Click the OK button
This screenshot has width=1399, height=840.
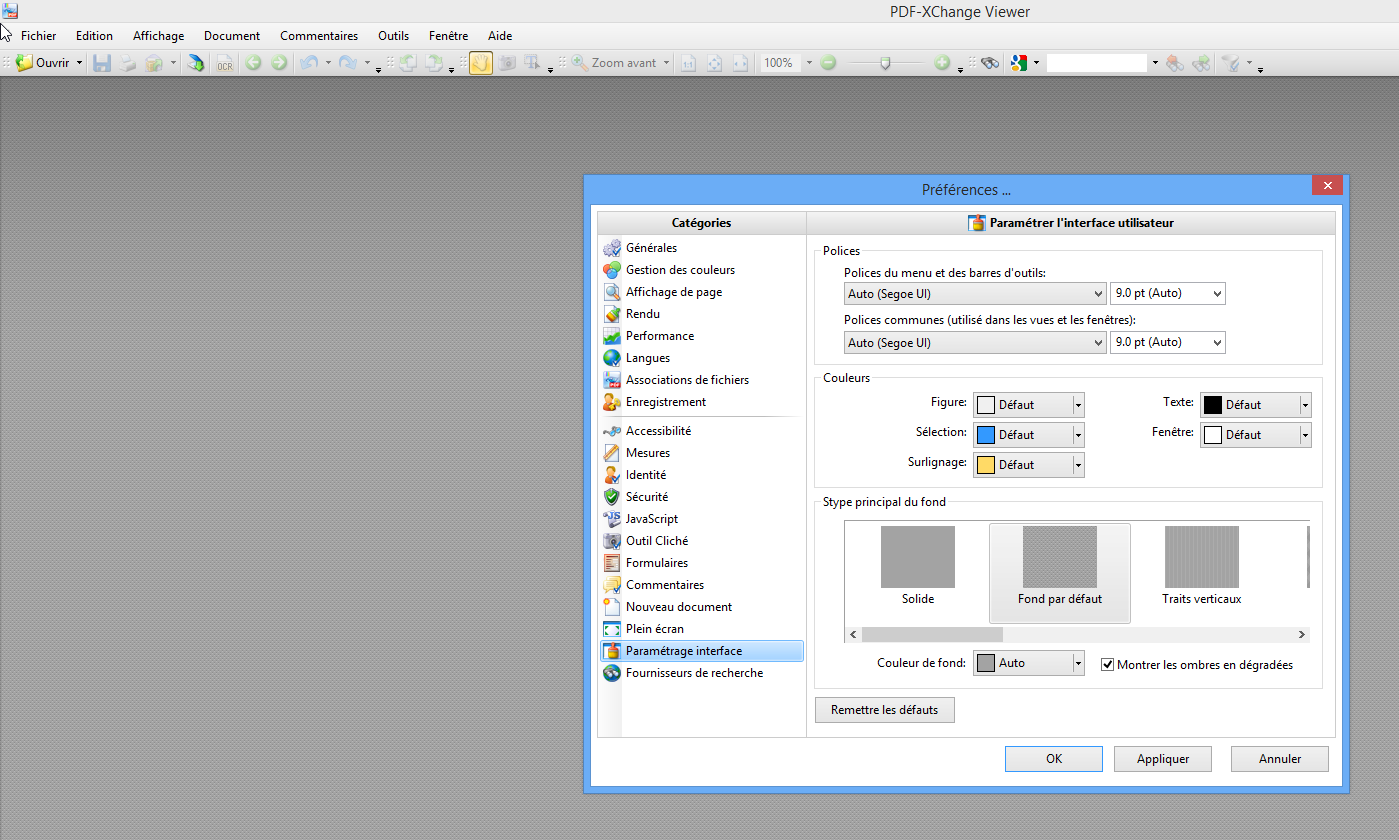coord(1054,759)
